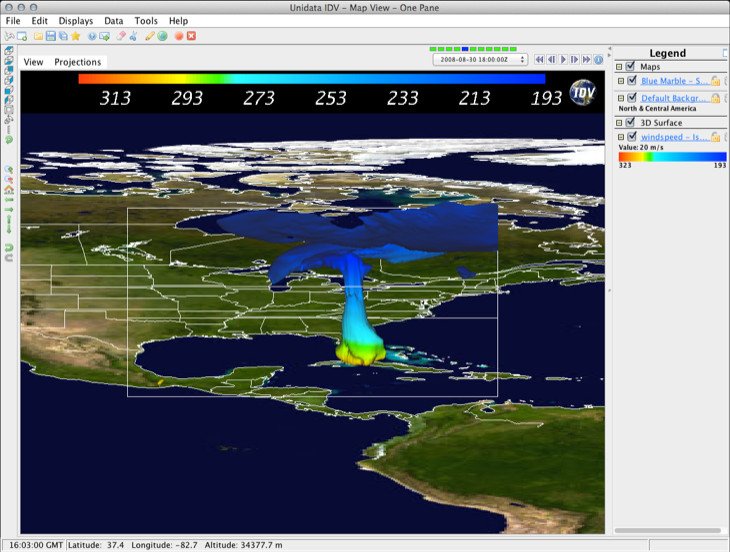Click the pencil edit icon in toolbar
Viewport: 730px width, 552px height.
click(149, 36)
